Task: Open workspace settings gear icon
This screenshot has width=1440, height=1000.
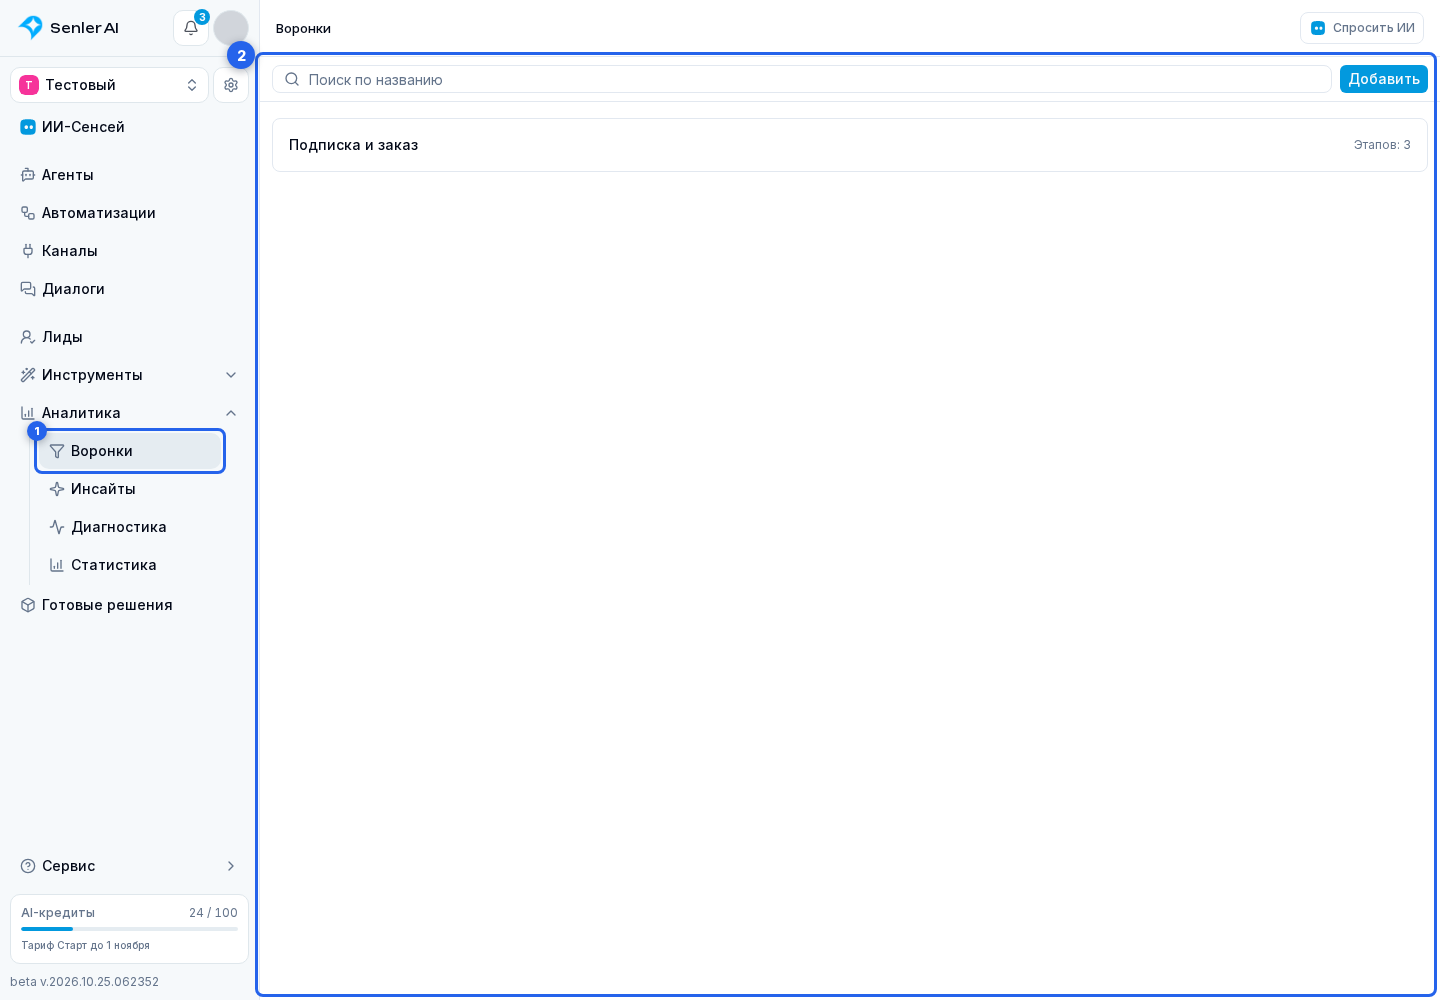Action: tap(231, 85)
